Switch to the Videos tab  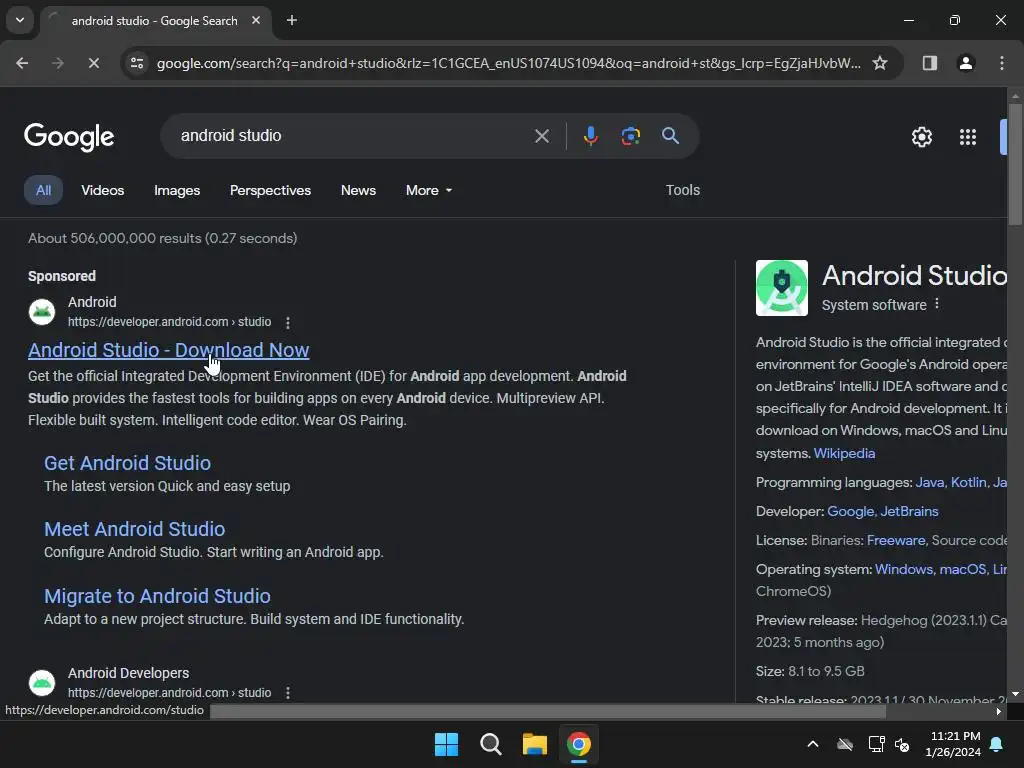pyautogui.click(x=103, y=190)
